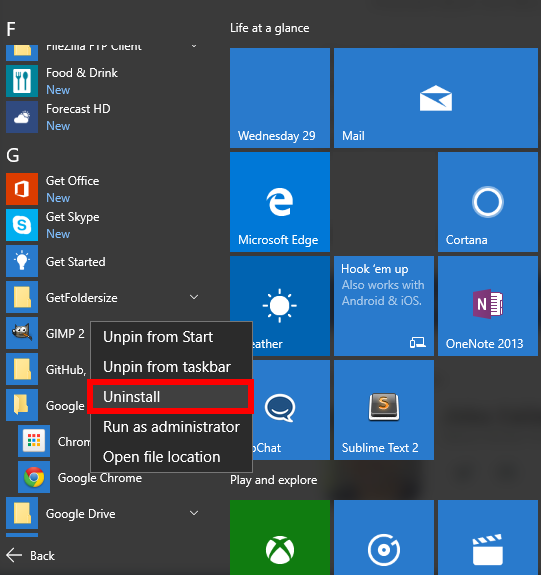
Task: Click the Google Drive label
Action: point(80,514)
